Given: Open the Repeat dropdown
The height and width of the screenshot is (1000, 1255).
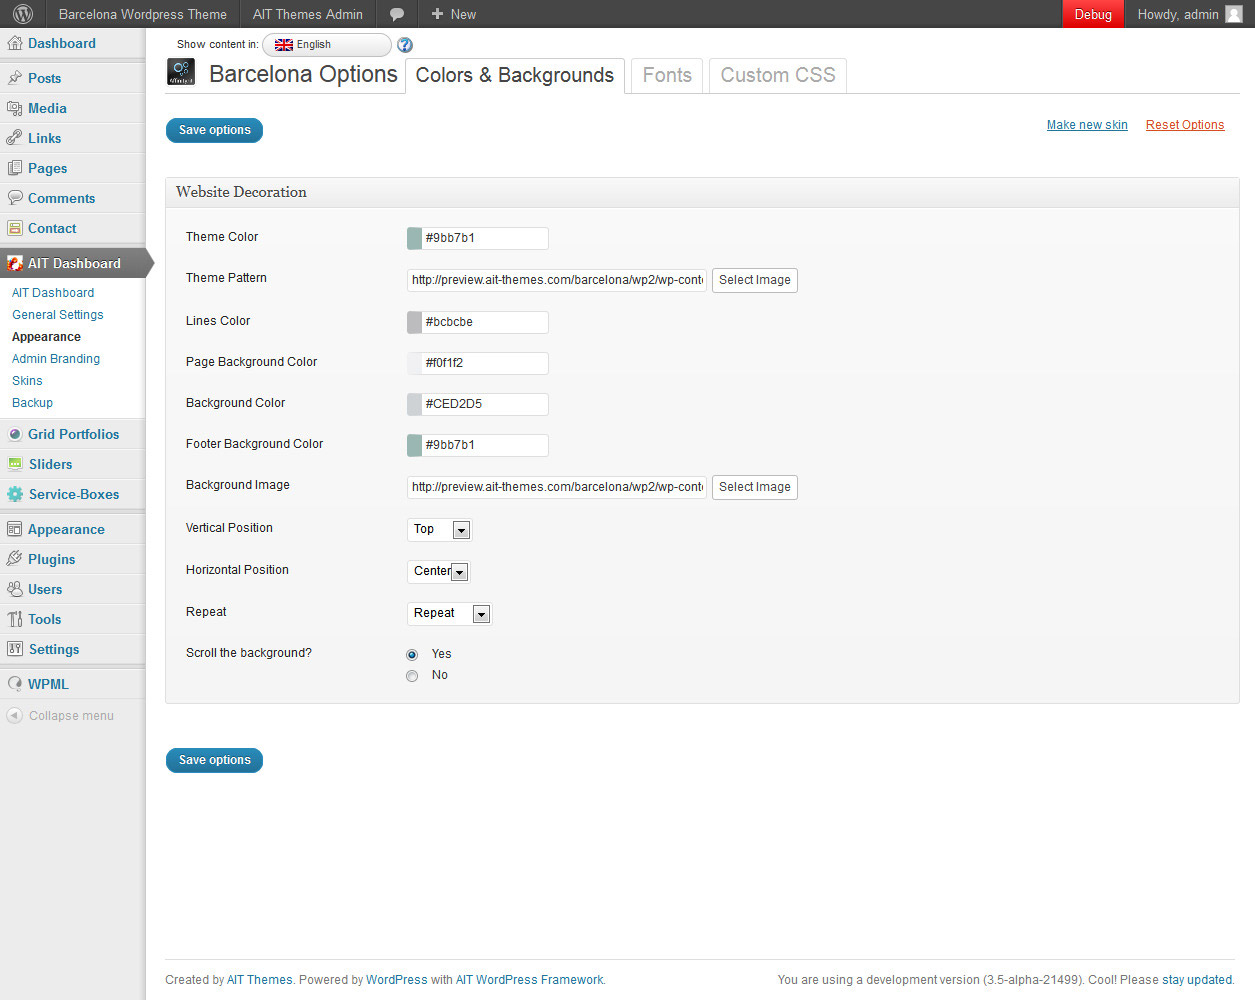Looking at the screenshot, I should click(x=449, y=613).
